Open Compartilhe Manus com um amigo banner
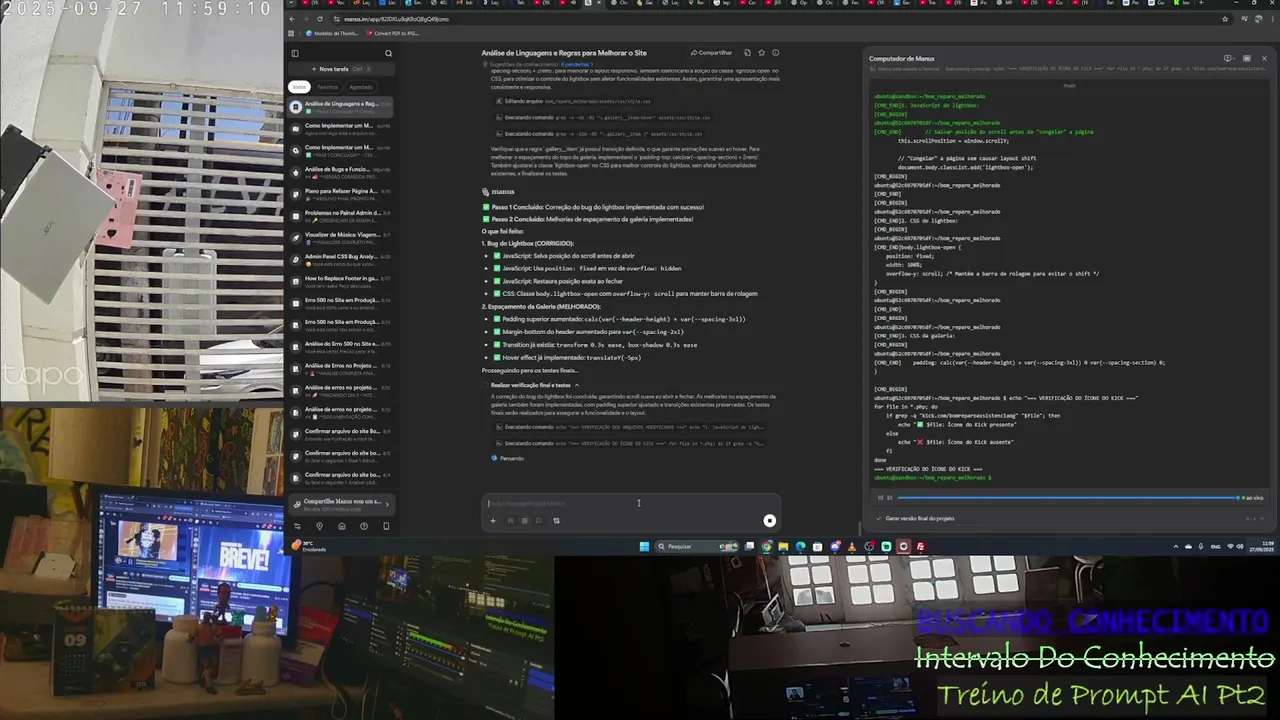The width and height of the screenshot is (1280, 720). [x=341, y=504]
